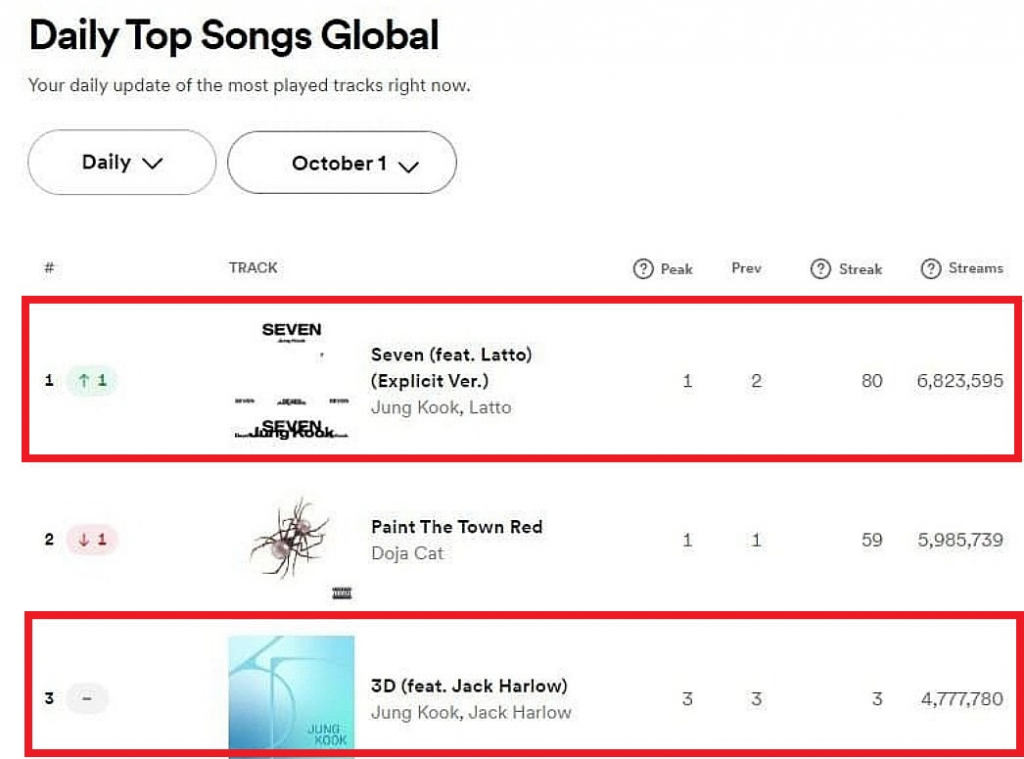Click the explicit label under the Doja Cat cover

pyautogui.click(x=342, y=593)
